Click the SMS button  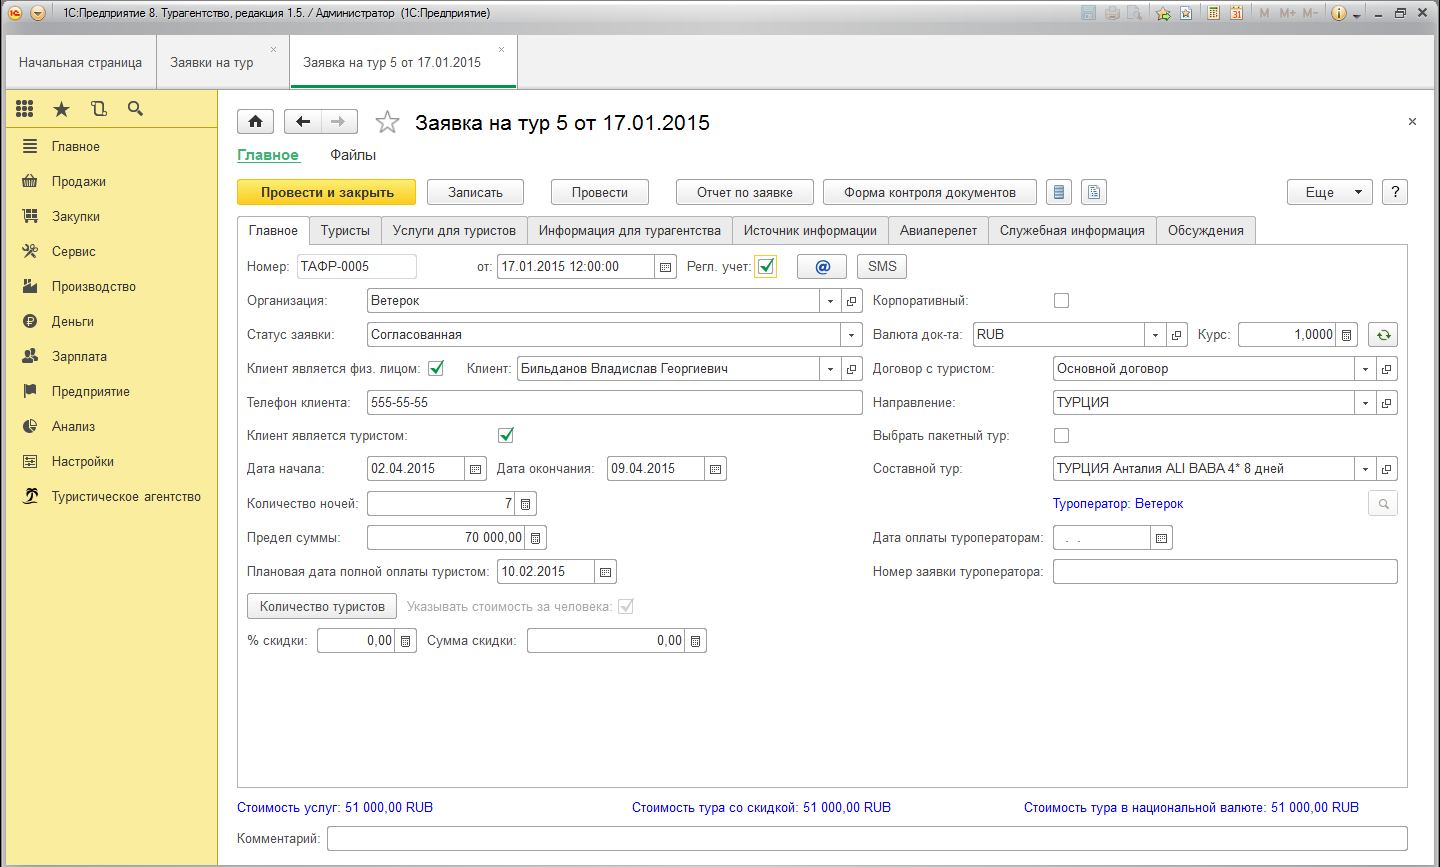tap(882, 266)
